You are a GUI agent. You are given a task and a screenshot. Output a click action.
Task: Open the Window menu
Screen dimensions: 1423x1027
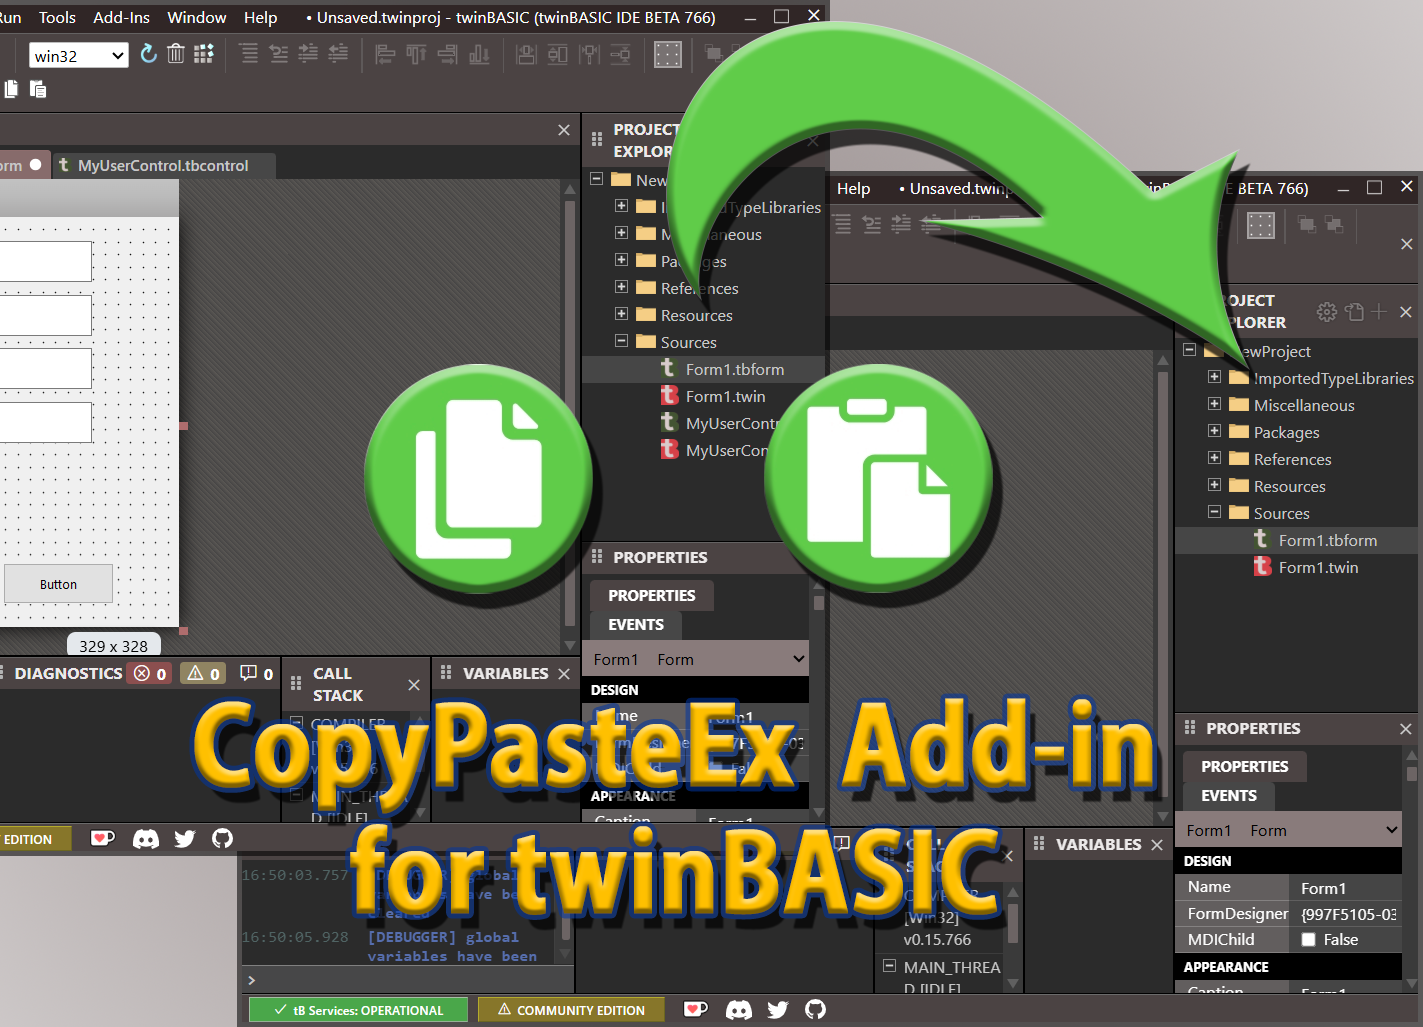pos(196,17)
